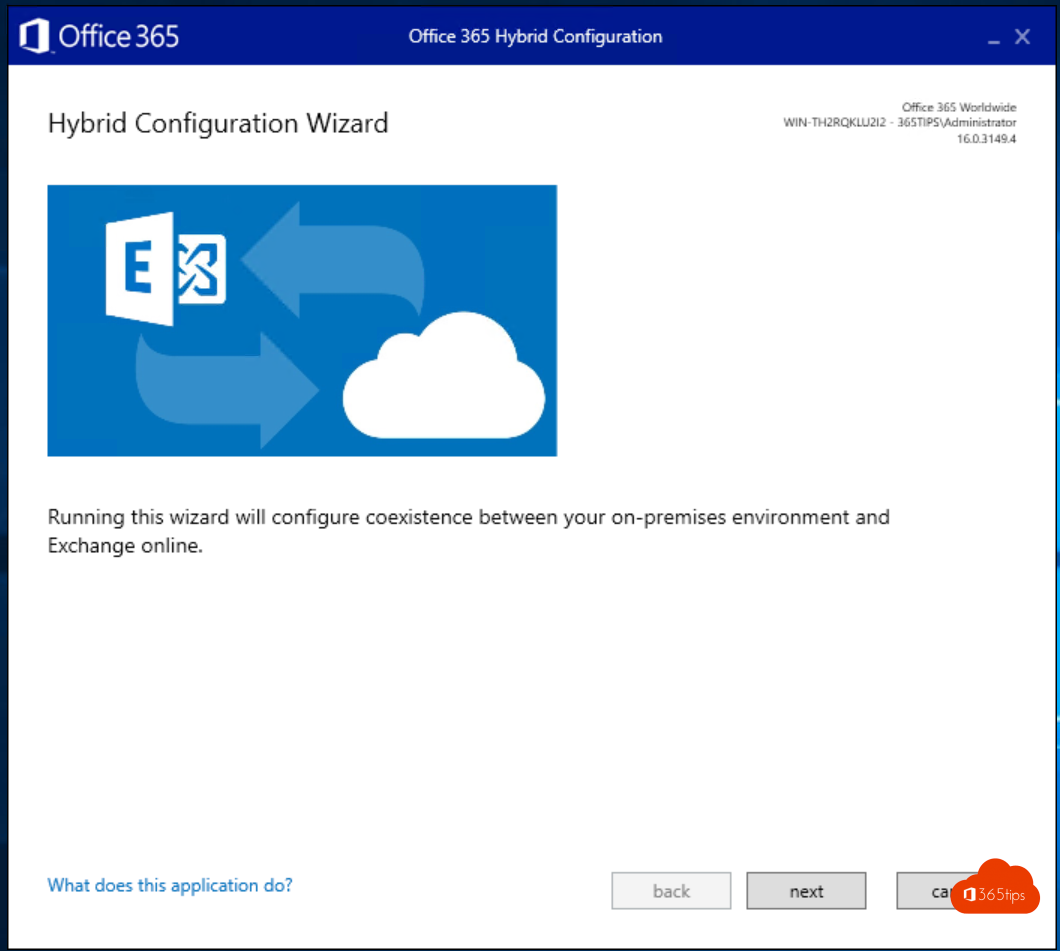
Task: Click the version number 16.0.3149.4
Action: click(x=986, y=139)
